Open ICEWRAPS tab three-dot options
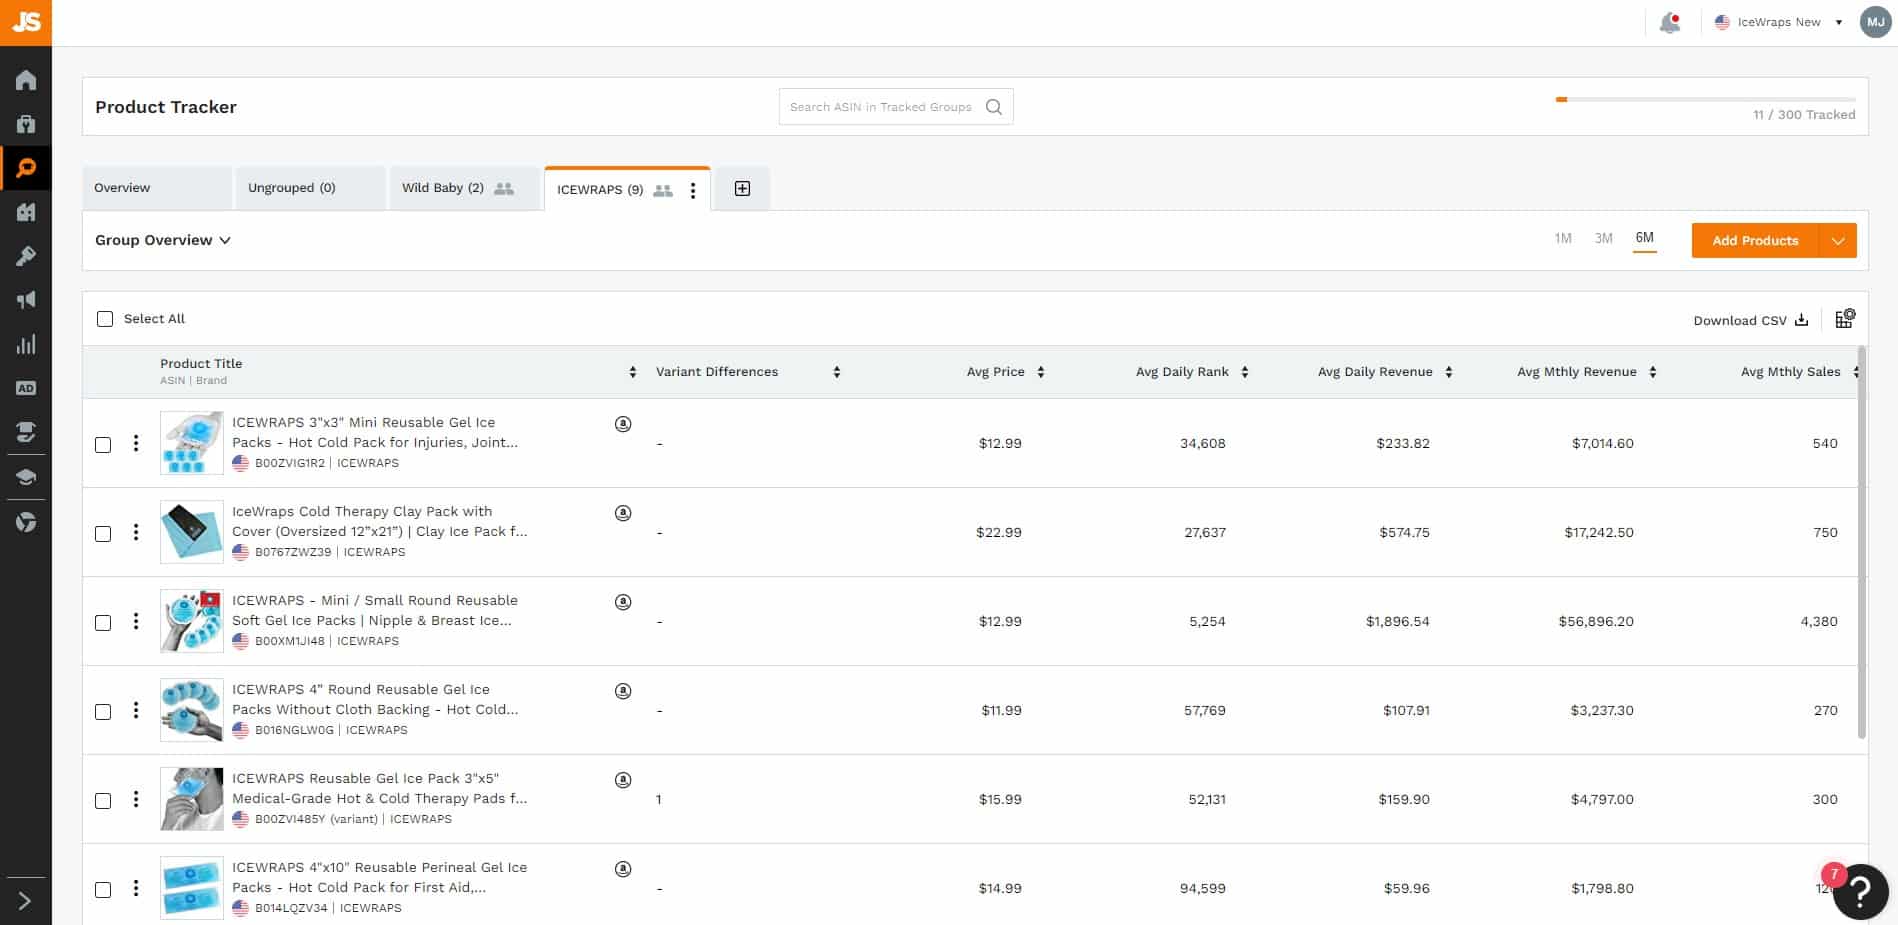Image resolution: width=1898 pixels, height=925 pixels. (x=693, y=190)
